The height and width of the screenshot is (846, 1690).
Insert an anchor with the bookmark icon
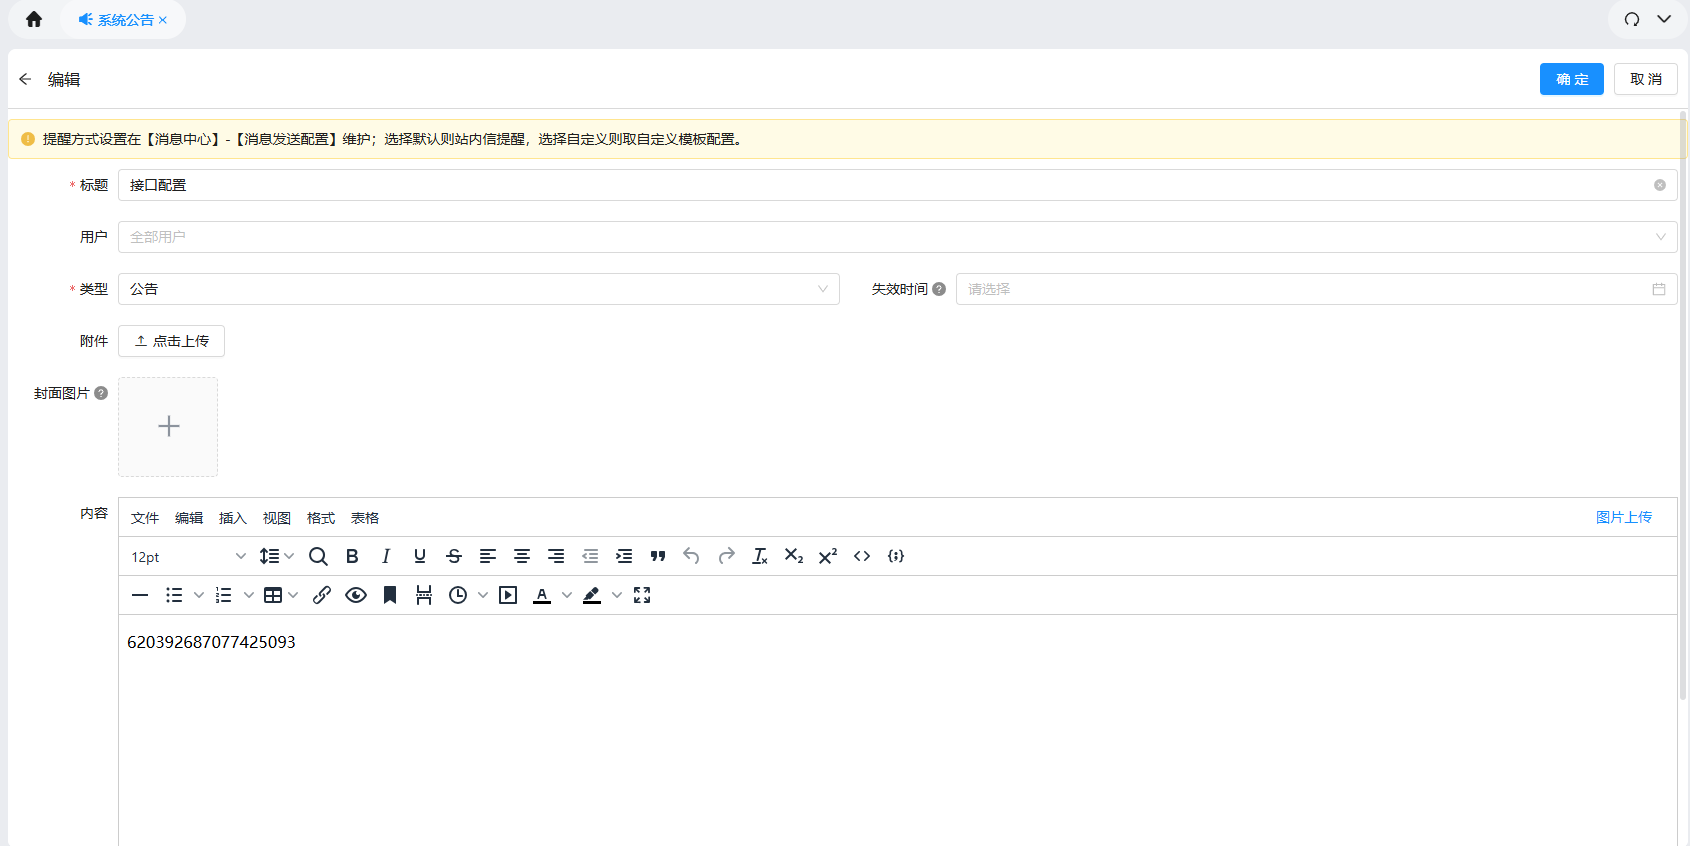390,595
